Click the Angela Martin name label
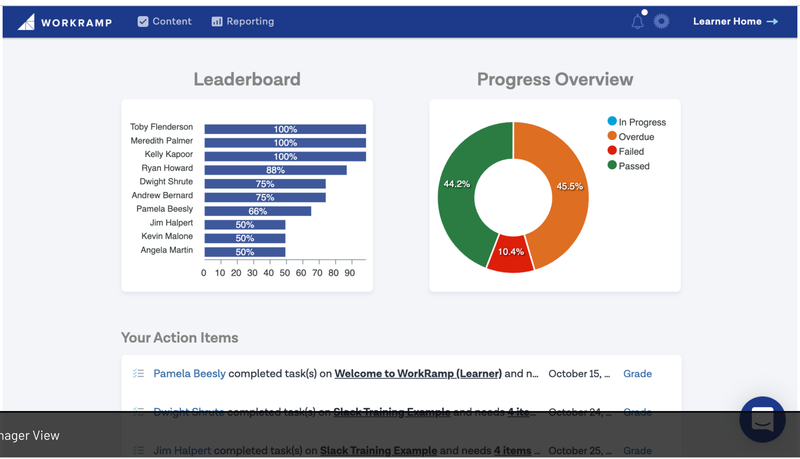The image size is (800, 459). [167, 250]
